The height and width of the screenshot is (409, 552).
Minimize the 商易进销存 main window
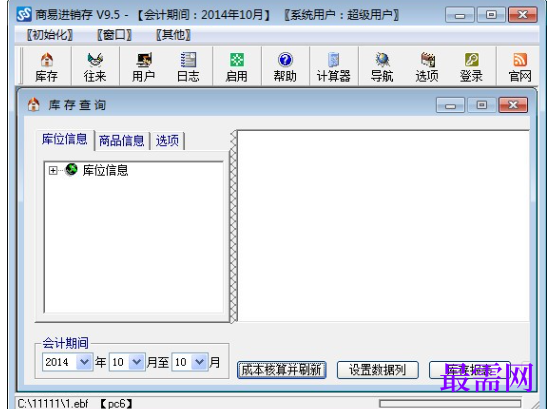pyautogui.click(x=460, y=15)
